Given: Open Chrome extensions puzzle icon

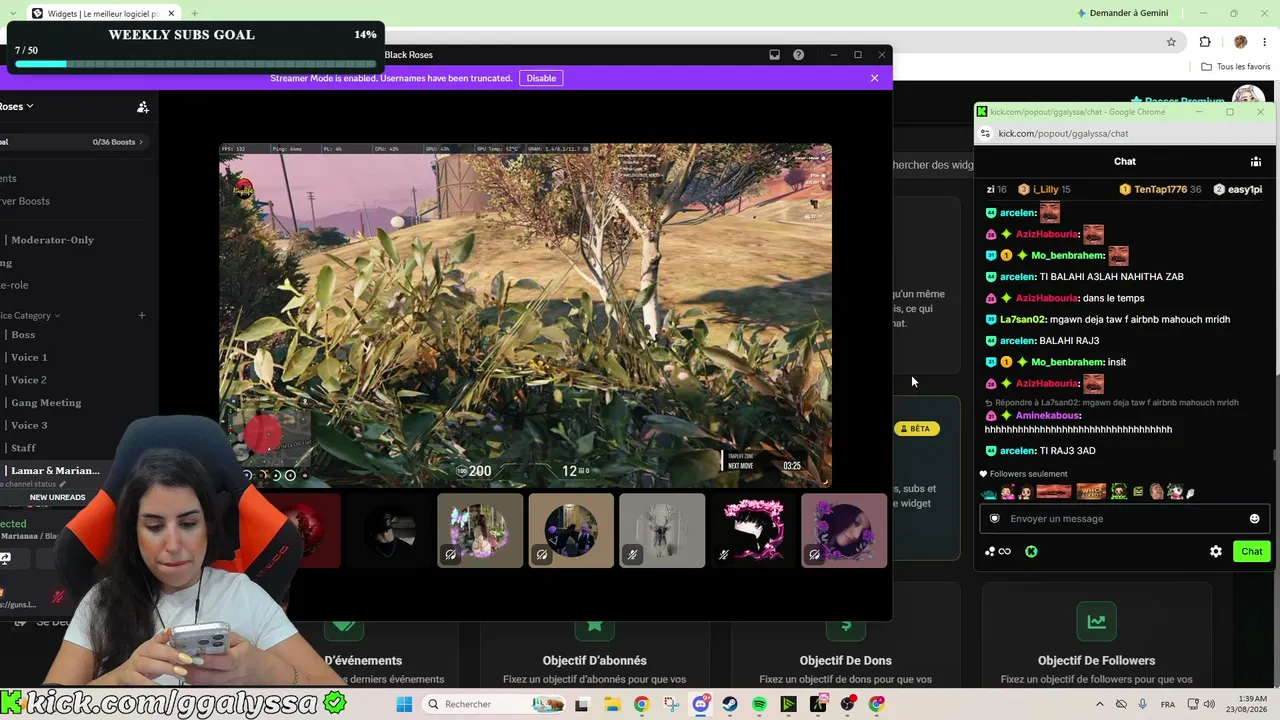Looking at the screenshot, I should tap(1205, 42).
